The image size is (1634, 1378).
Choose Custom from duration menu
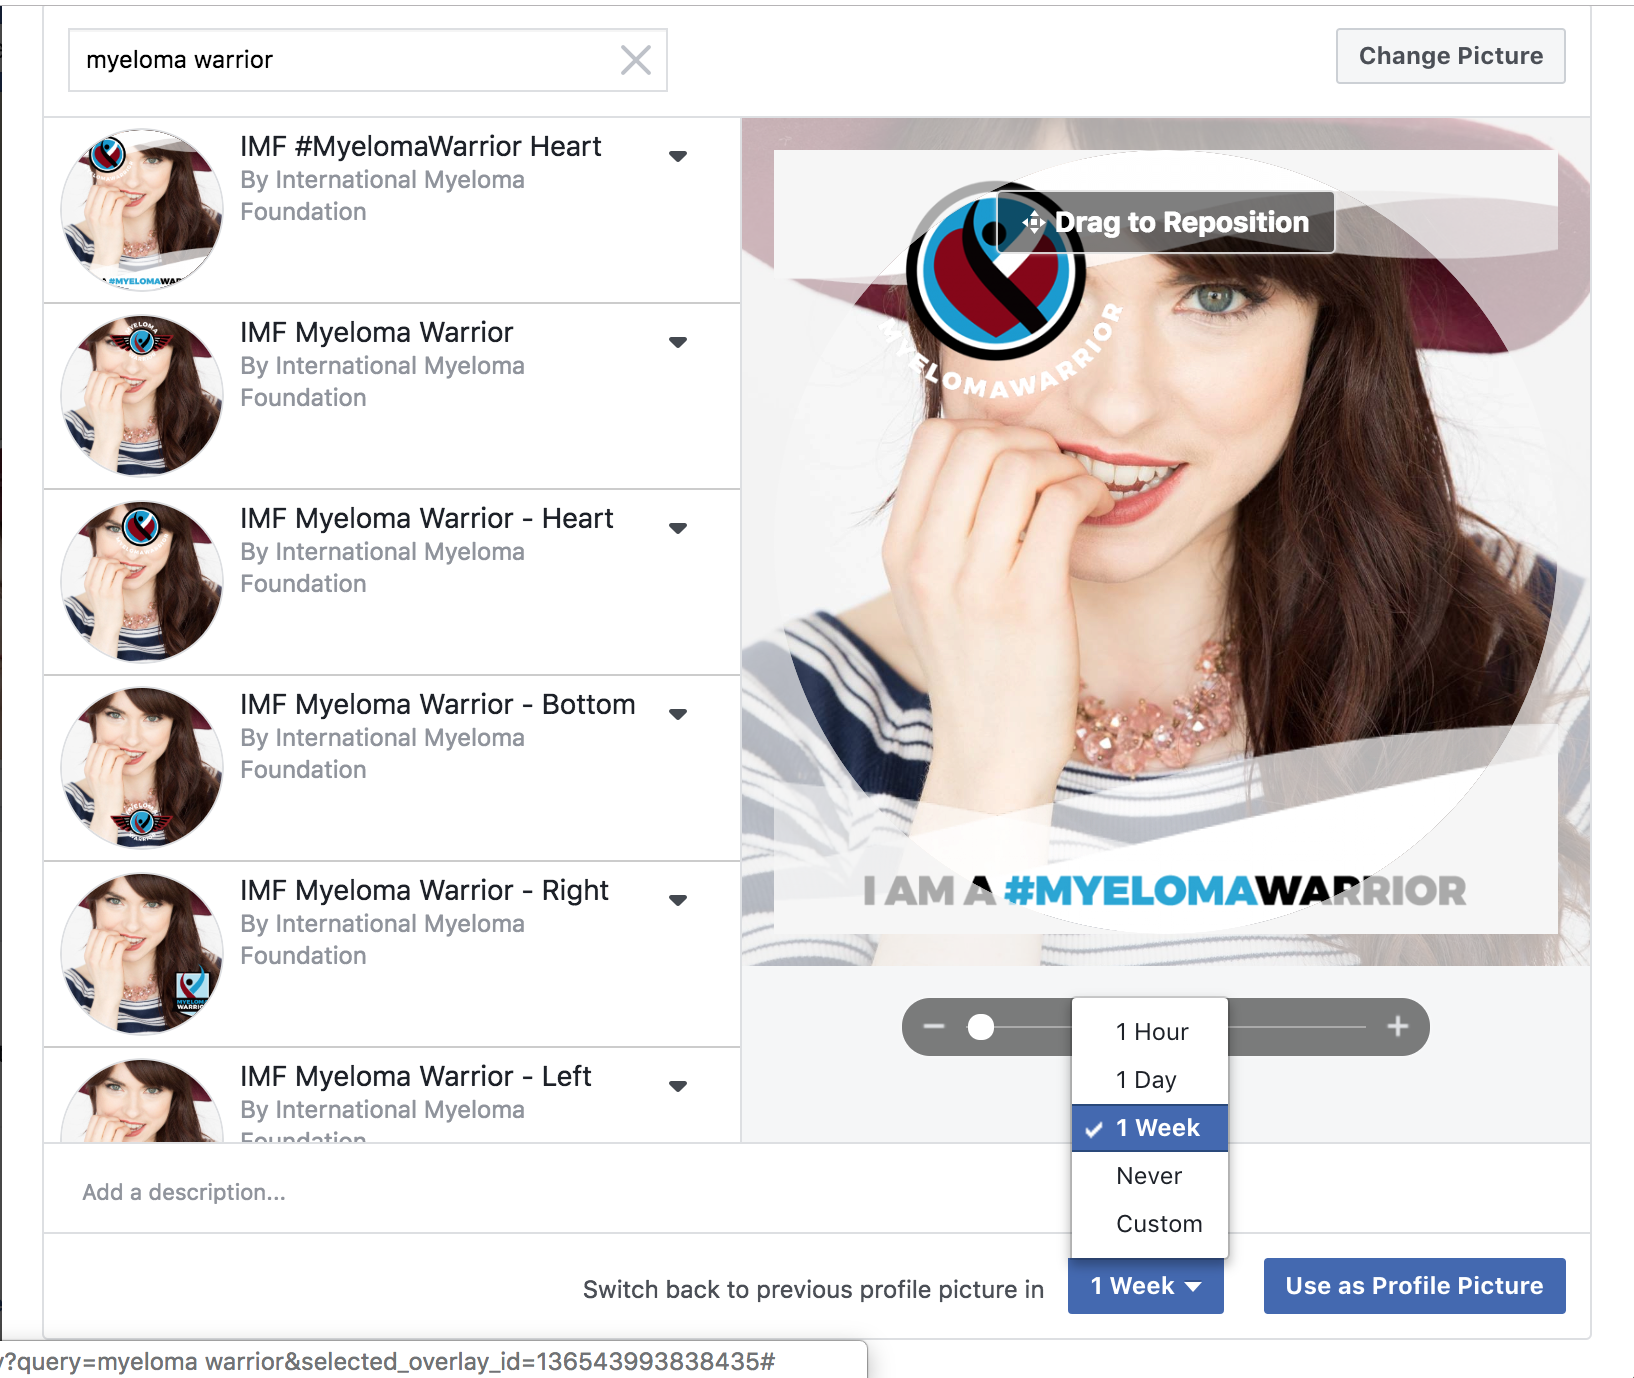(x=1150, y=1224)
